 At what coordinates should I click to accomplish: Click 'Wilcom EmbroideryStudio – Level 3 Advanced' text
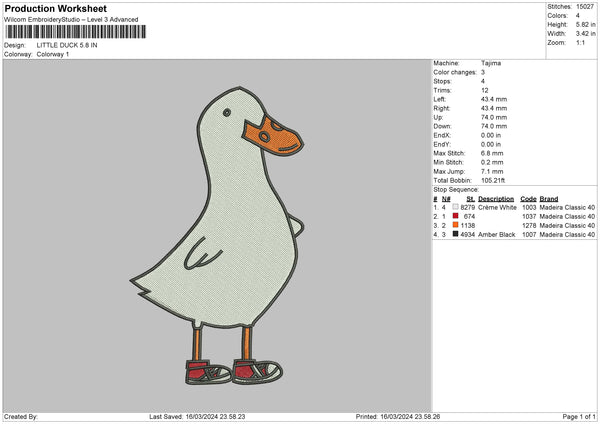coord(71,20)
